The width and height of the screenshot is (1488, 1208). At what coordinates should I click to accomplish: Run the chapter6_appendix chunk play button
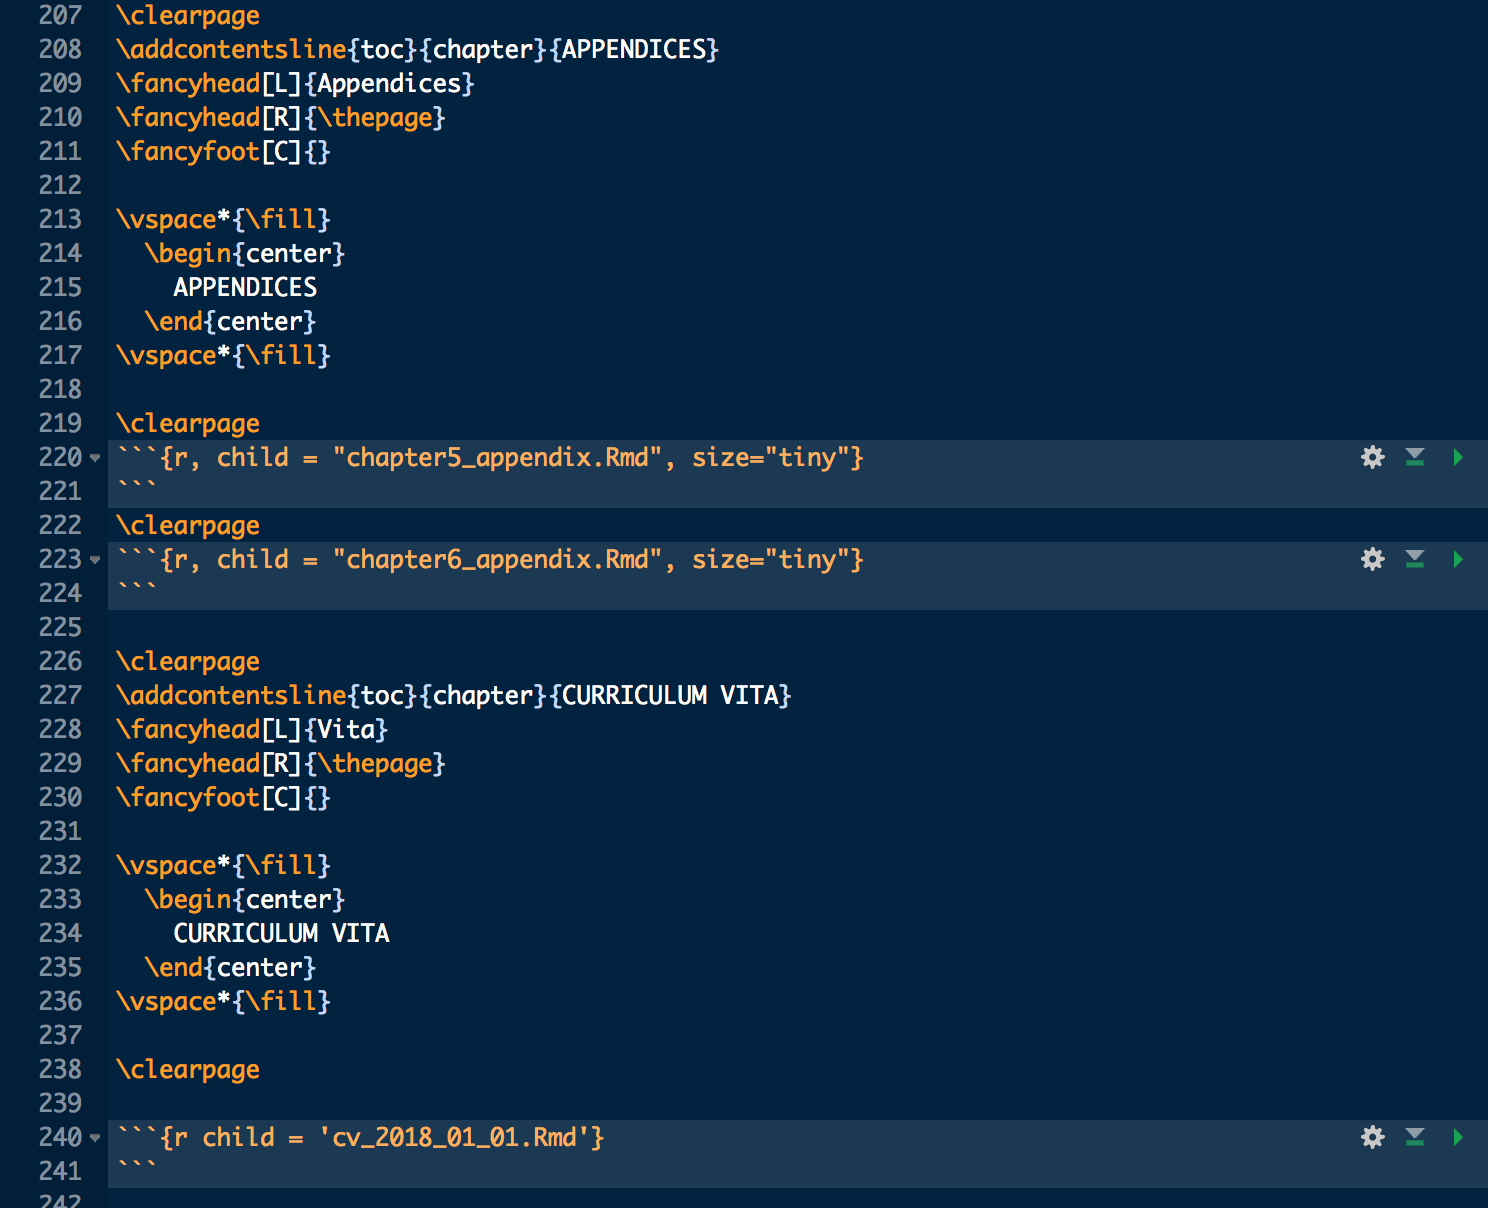[x=1458, y=559]
